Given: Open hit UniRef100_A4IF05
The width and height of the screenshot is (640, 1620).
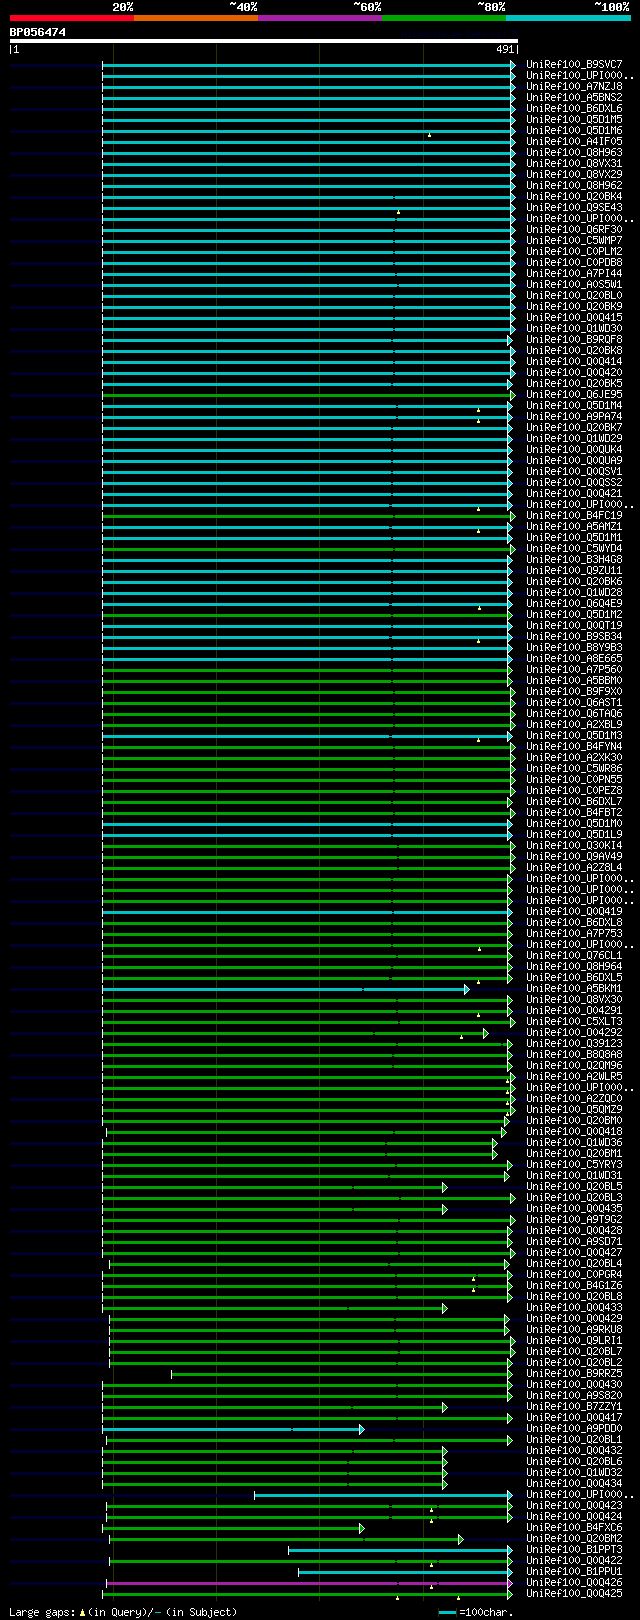Looking at the screenshot, I should (x=574, y=142).
